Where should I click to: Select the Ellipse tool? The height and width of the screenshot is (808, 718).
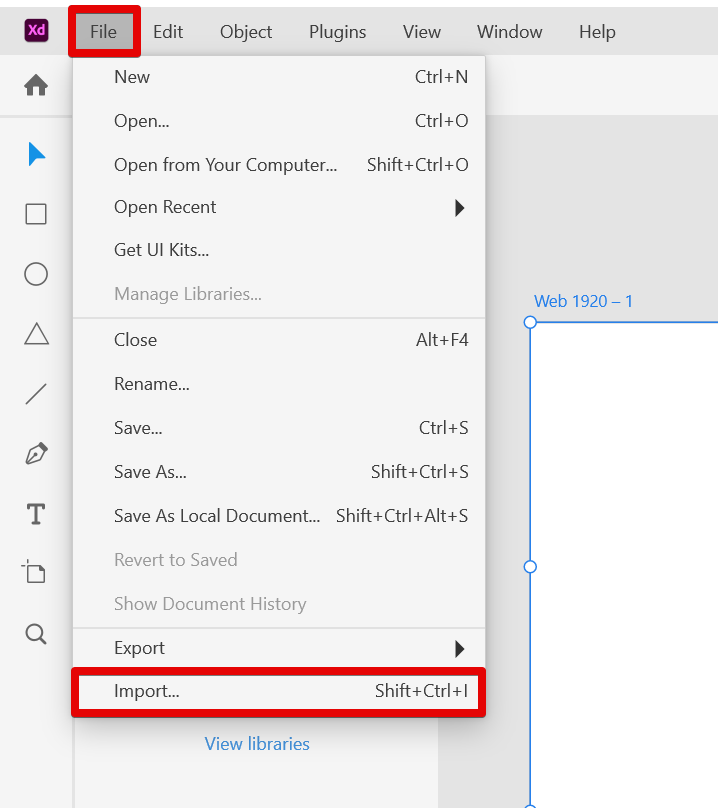click(36, 274)
